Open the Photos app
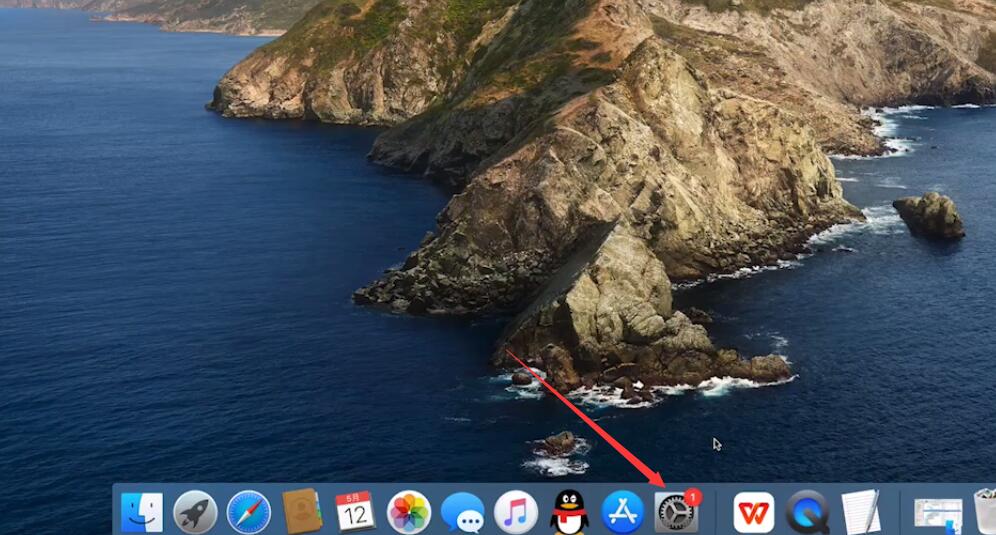Image resolution: width=996 pixels, height=535 pixels. (x=408, y=512)
